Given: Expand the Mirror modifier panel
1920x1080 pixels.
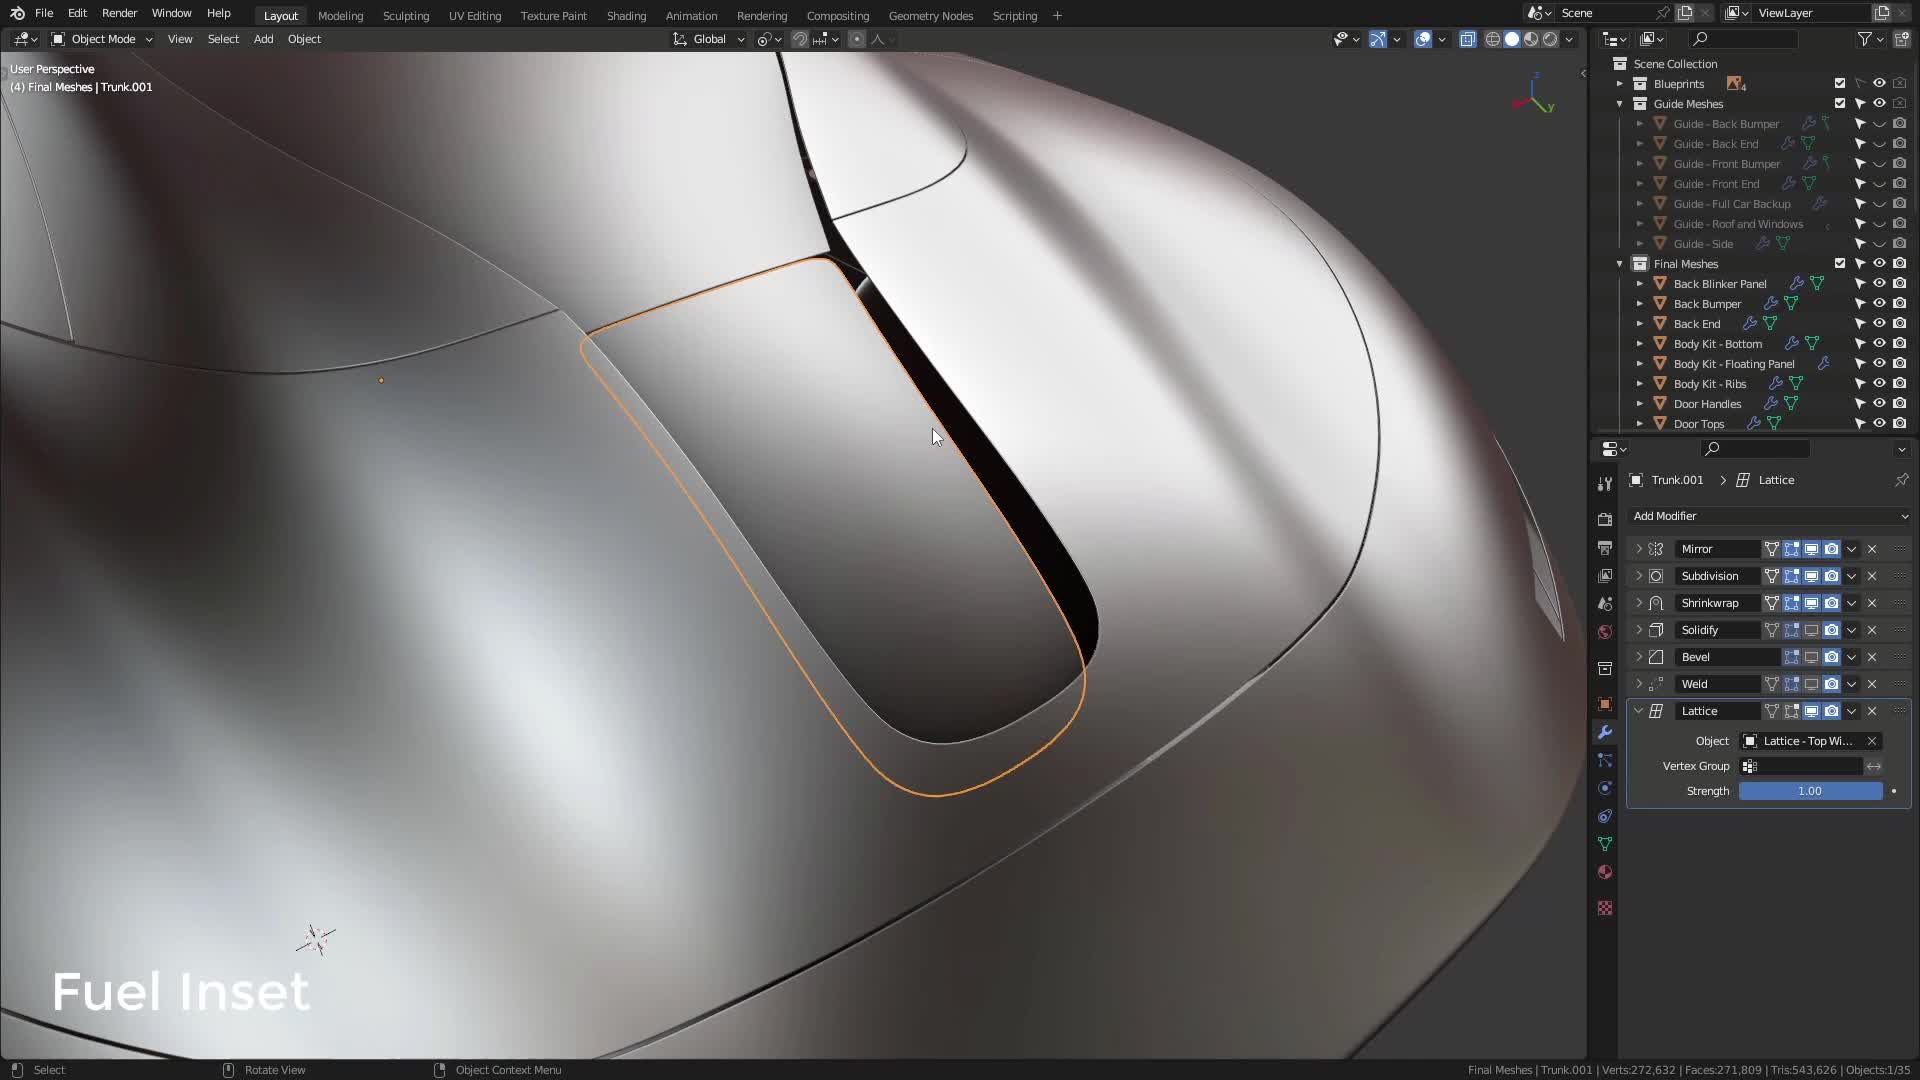Looking at the screenshot, I should tap(1638, 549).
